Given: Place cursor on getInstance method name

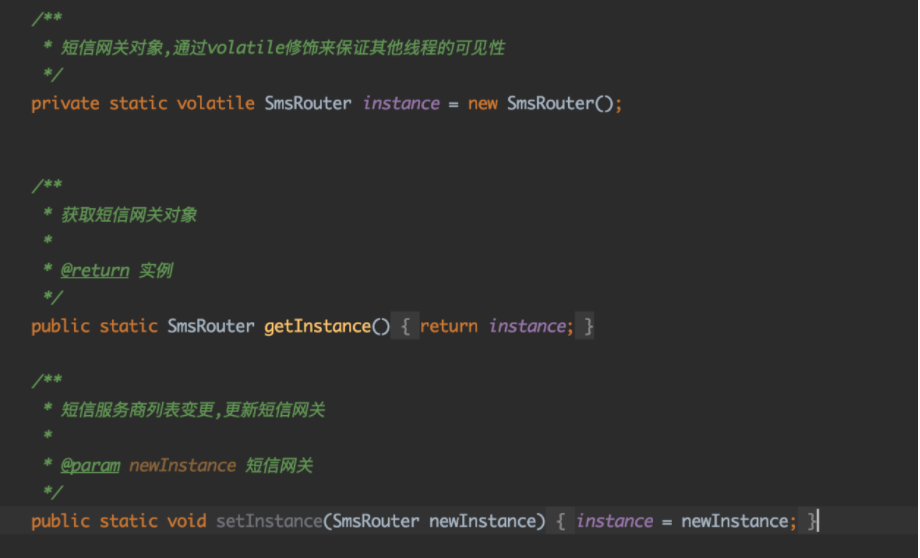Looking at the screenshot, I should 317,326.
